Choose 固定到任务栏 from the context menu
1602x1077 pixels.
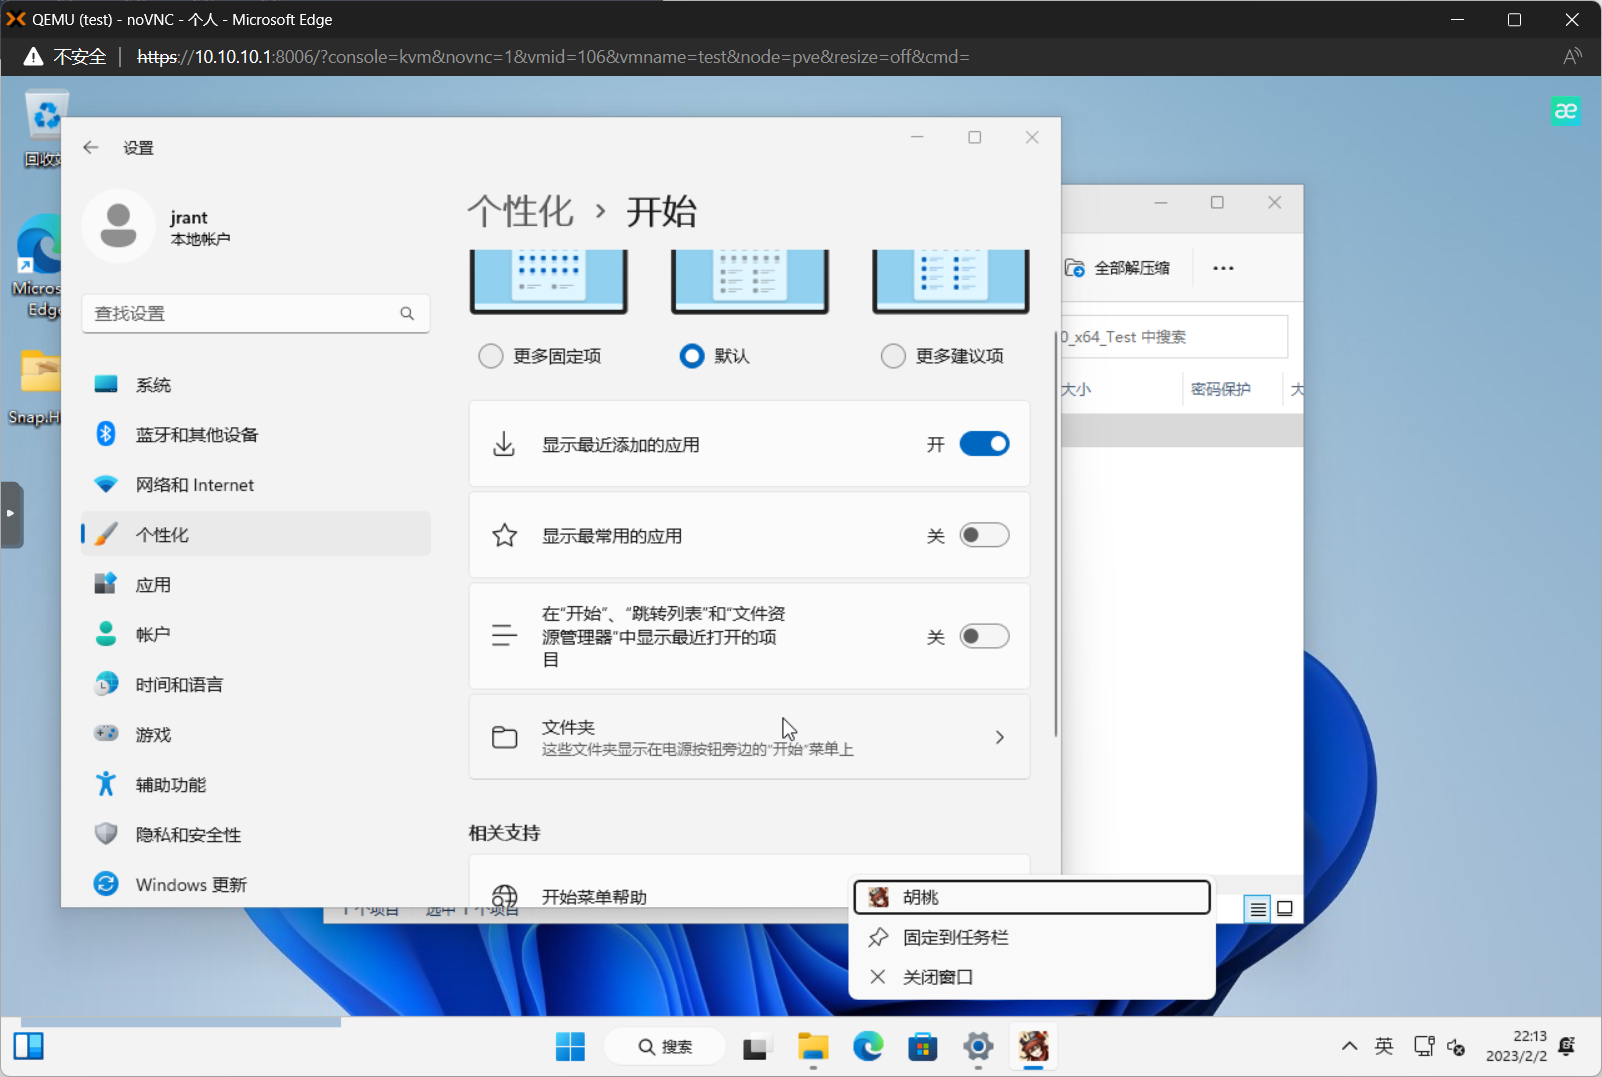(x=954, y=937)
